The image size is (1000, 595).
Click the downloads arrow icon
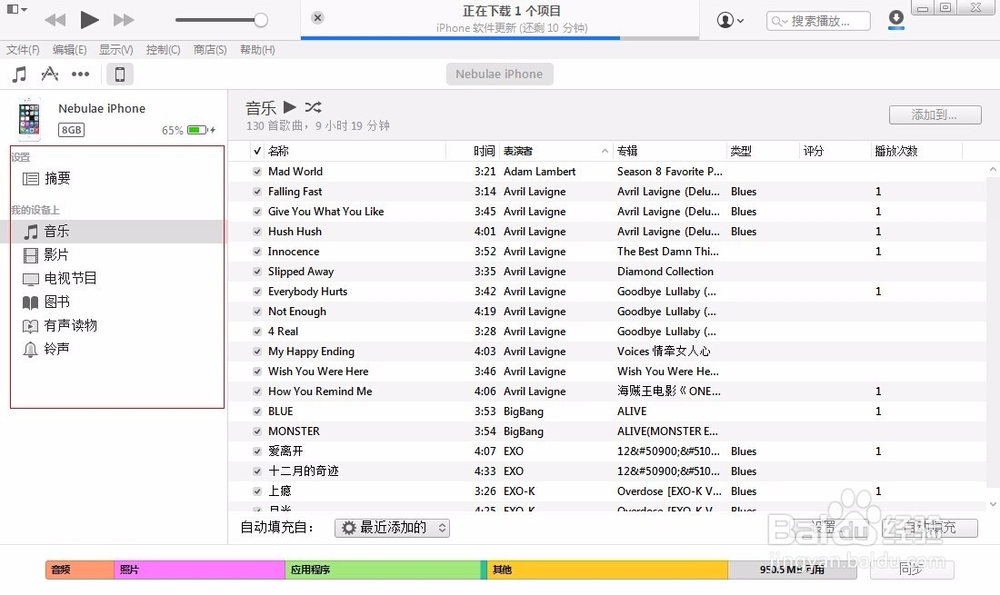click(896, 19)
